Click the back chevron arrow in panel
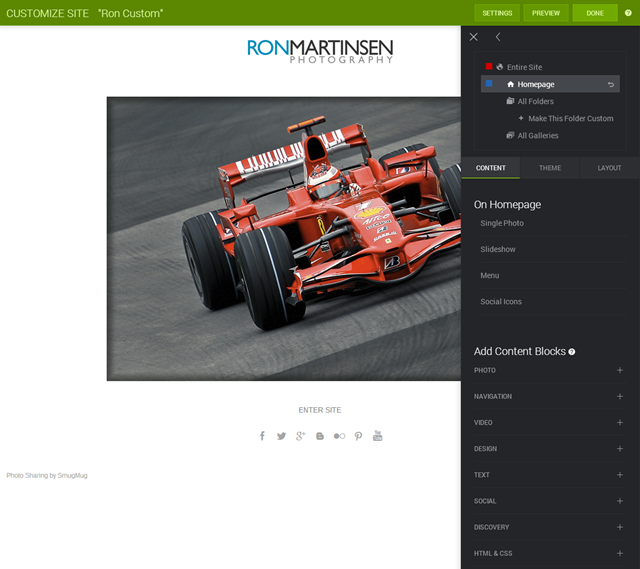The image size is (640, 569). tap(498, 37)
